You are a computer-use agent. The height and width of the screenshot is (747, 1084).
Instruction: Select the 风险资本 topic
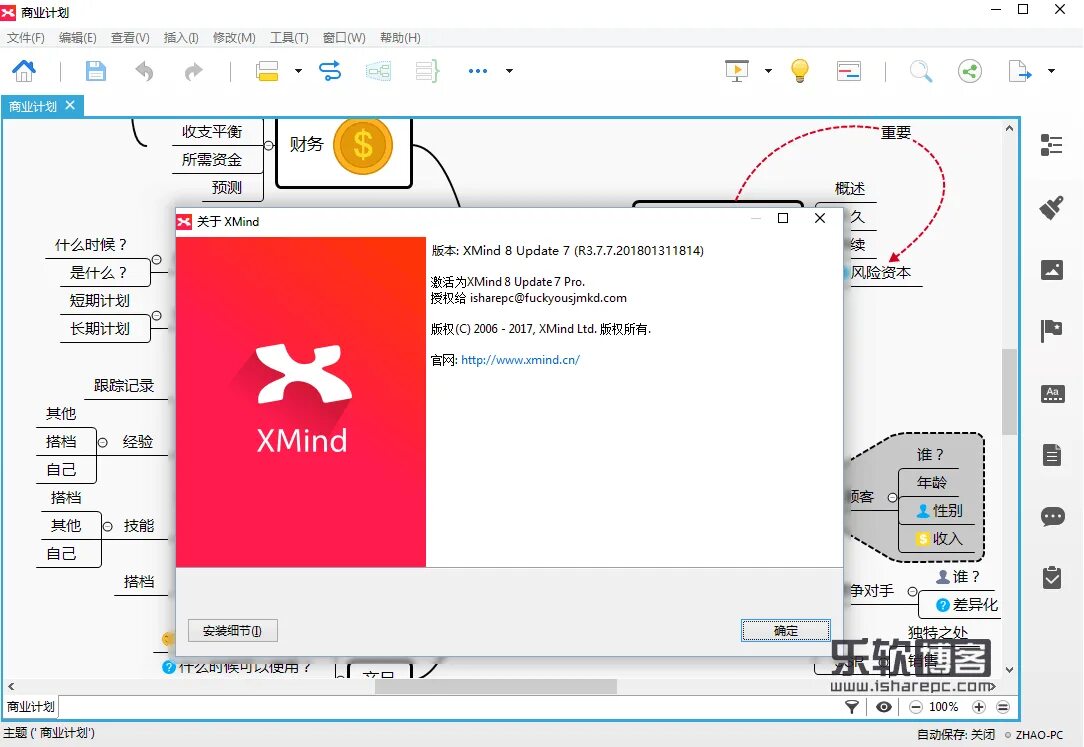881,273
